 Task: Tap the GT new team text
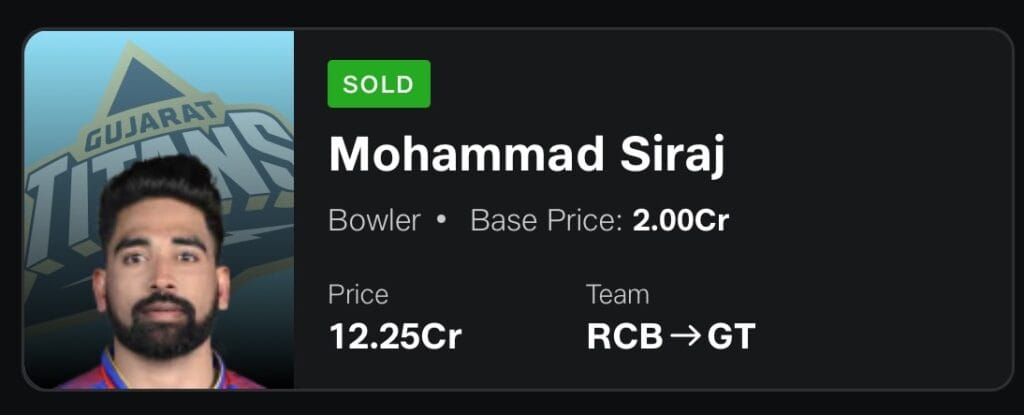[x=731, y=337]
